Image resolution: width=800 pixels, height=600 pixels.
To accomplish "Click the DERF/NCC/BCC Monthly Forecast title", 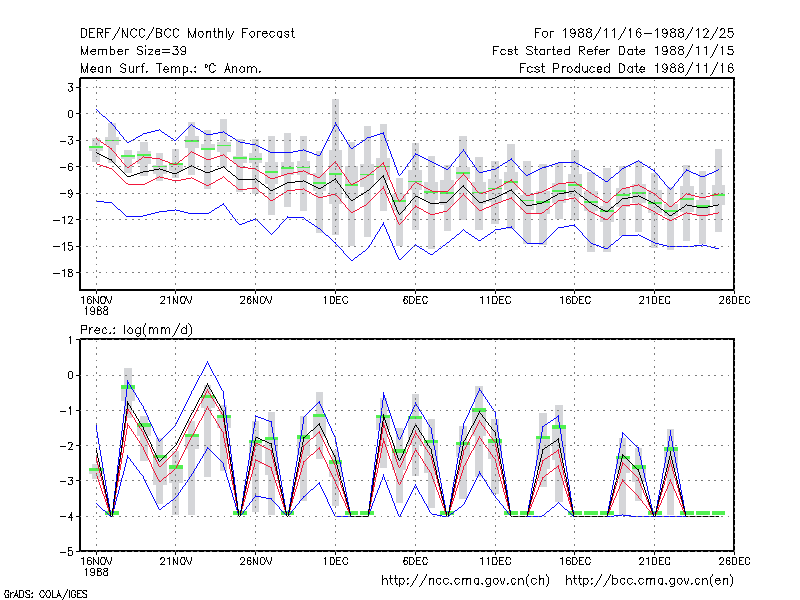I will pyautogui.click(x=187, y=34).
